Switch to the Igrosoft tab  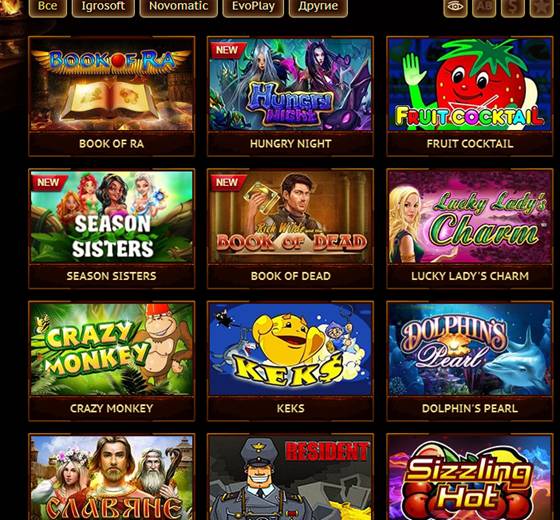(x=103, y=6)
